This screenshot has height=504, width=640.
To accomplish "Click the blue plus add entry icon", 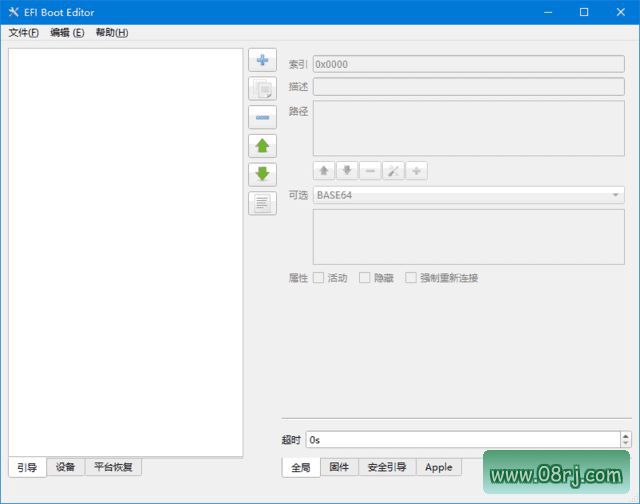I will click(262, 60).
